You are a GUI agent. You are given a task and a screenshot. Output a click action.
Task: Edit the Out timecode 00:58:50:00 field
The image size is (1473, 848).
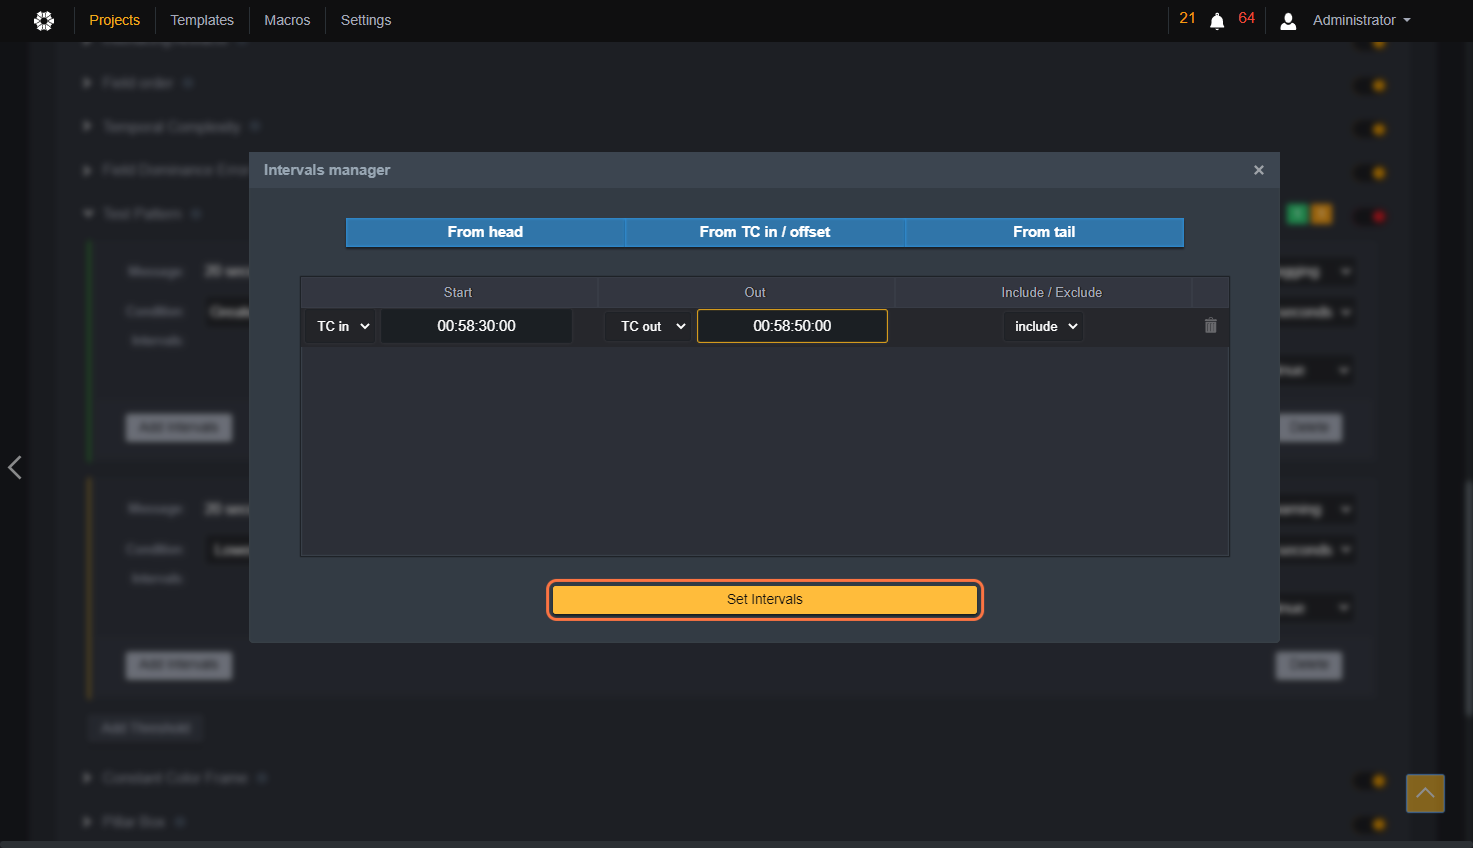coord(792,326)
